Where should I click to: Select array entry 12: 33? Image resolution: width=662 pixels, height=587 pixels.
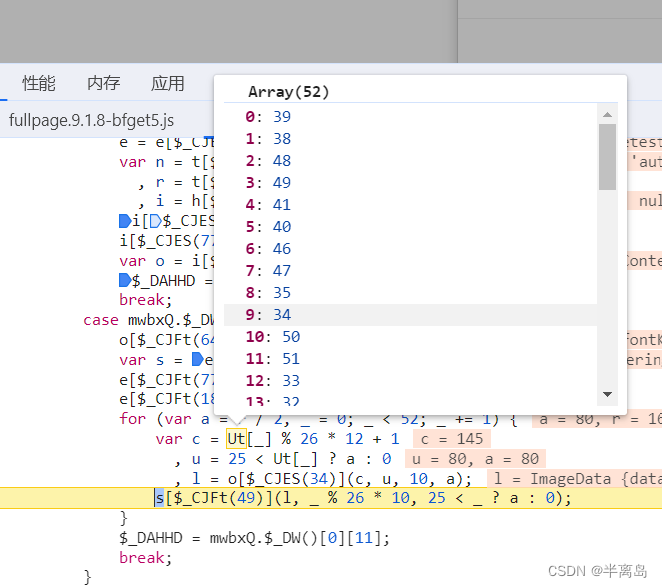point(410,380)
